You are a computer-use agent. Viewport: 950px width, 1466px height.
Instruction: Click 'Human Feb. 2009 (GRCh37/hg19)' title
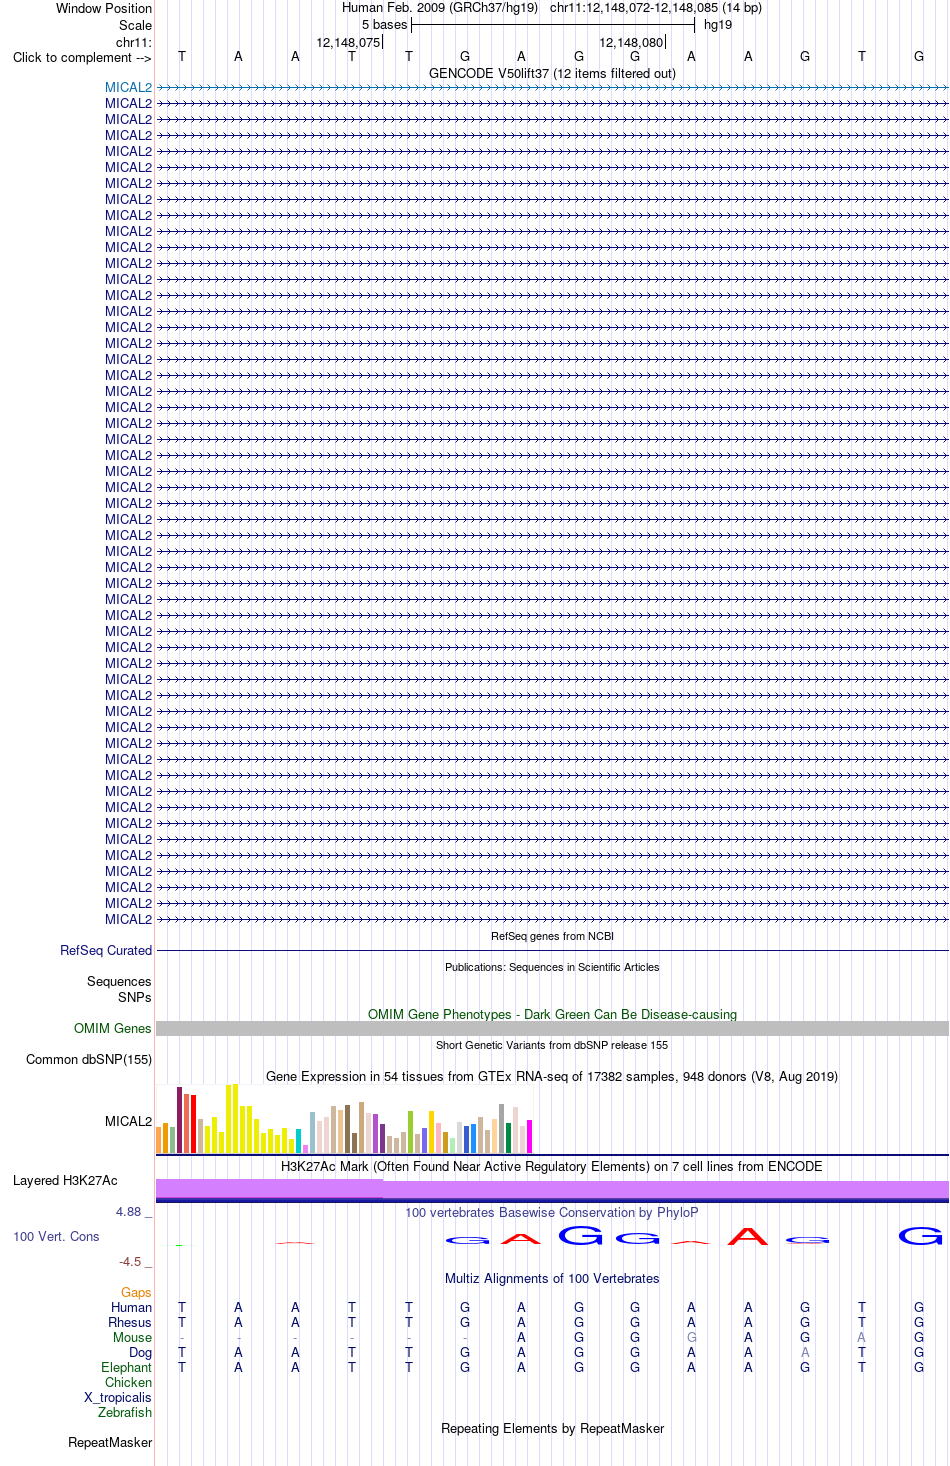click(x=440, y=7)
